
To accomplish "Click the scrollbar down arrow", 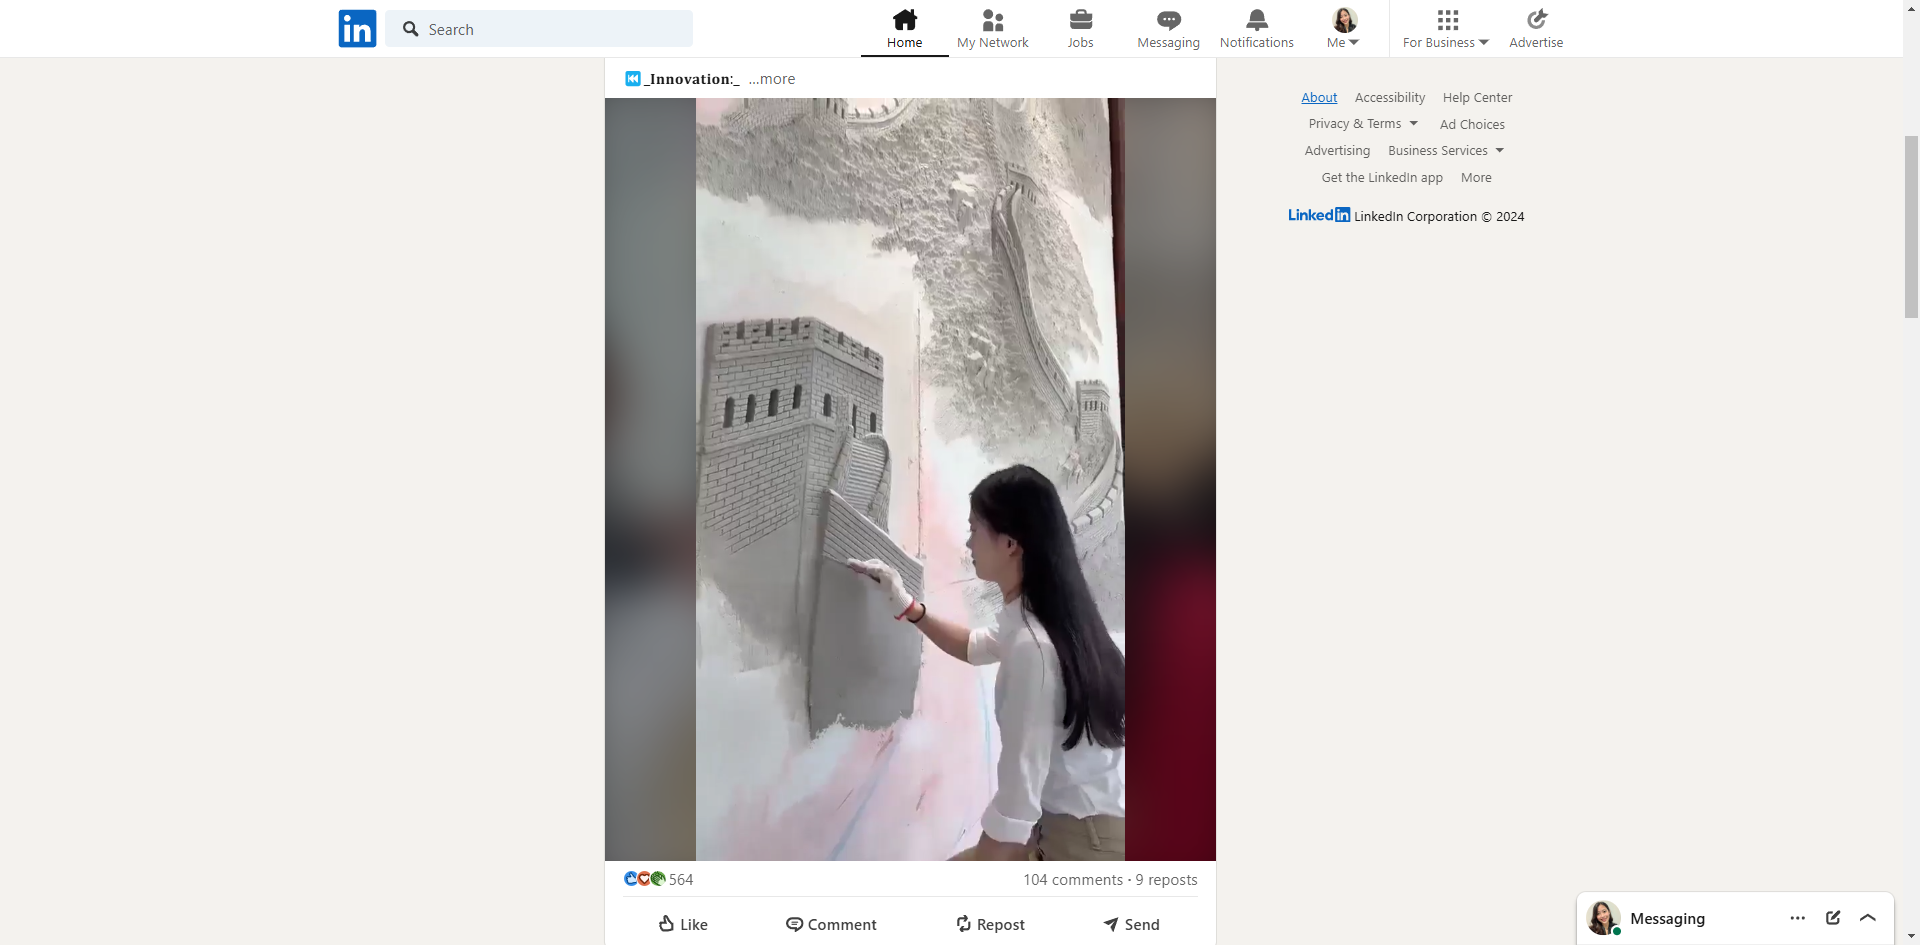I will point(1911,937).
